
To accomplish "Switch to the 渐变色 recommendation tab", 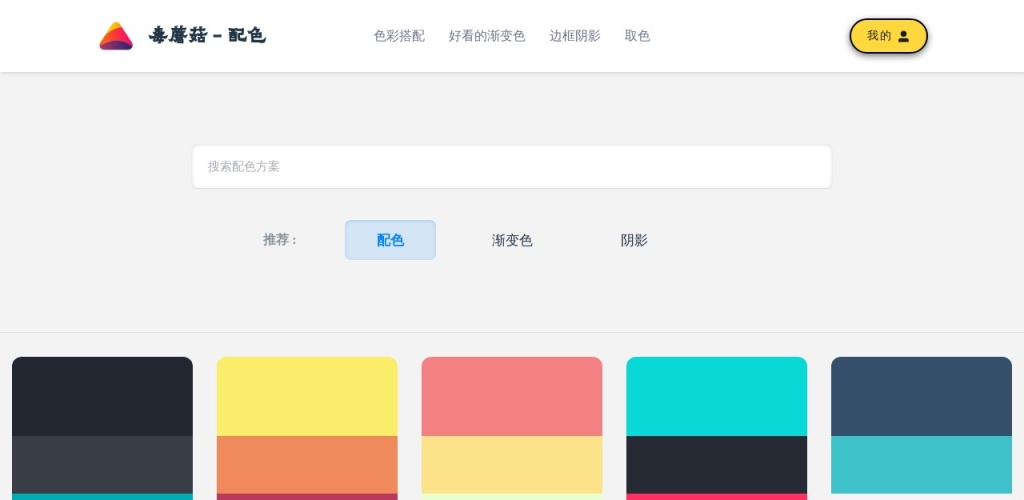I will [x=512, y=240].
